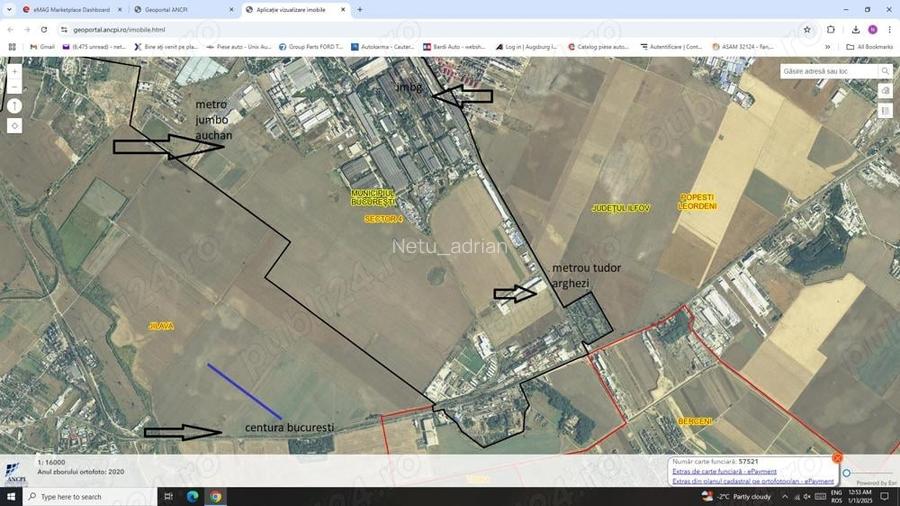Viewport: 900px width, 506px height.
Task: Open the tab search dropdown arrow
Action: tap(9, 10)
